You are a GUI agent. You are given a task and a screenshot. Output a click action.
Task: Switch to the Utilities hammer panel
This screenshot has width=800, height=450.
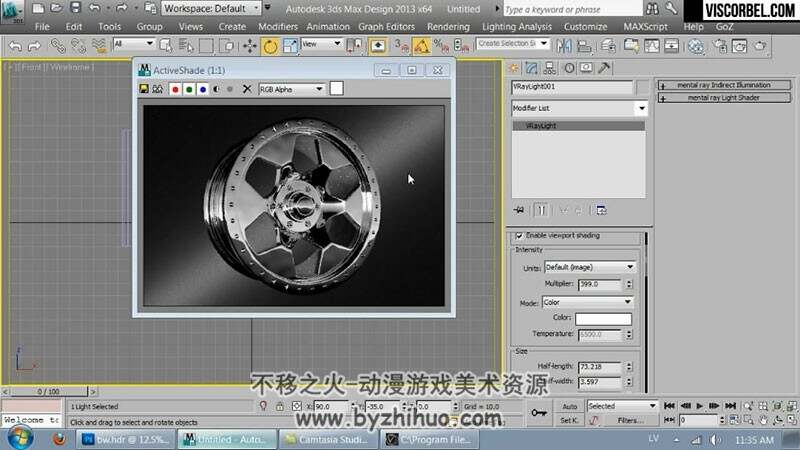(x=604, y=68)
